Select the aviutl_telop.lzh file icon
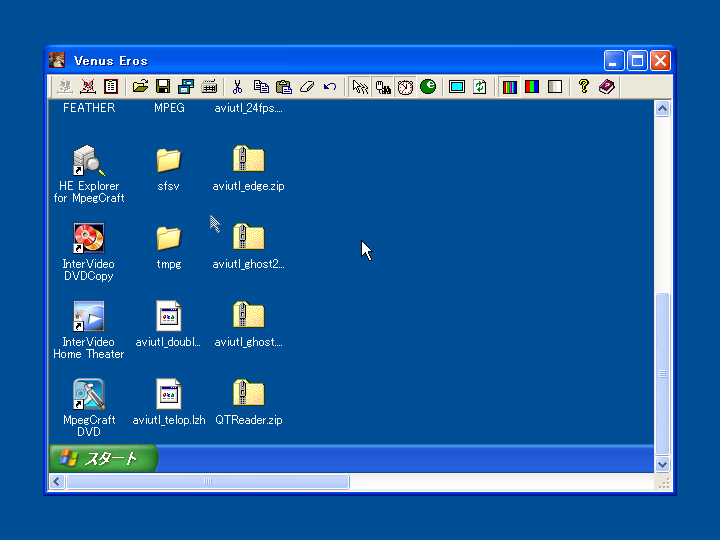 [x=169, y=394]
